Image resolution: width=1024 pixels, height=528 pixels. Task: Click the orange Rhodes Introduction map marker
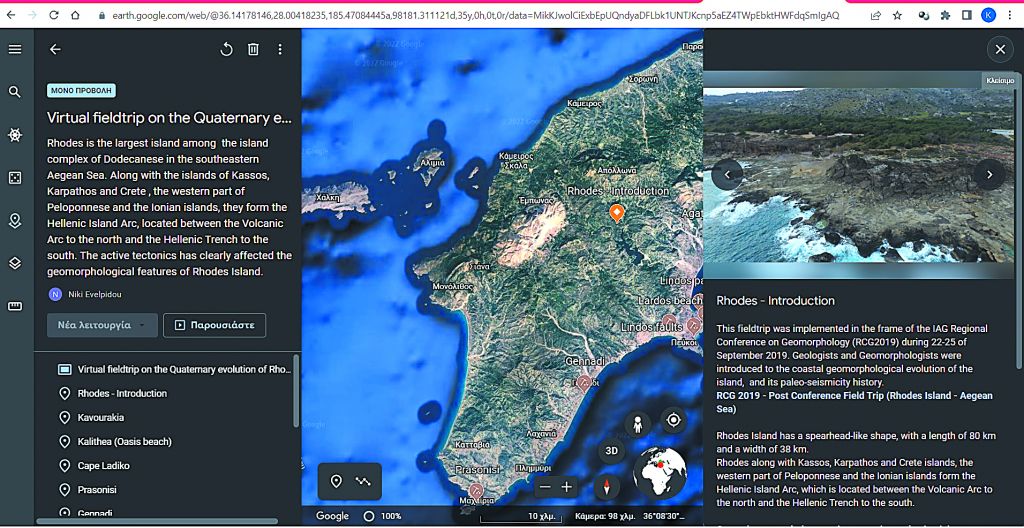(616, 213)
